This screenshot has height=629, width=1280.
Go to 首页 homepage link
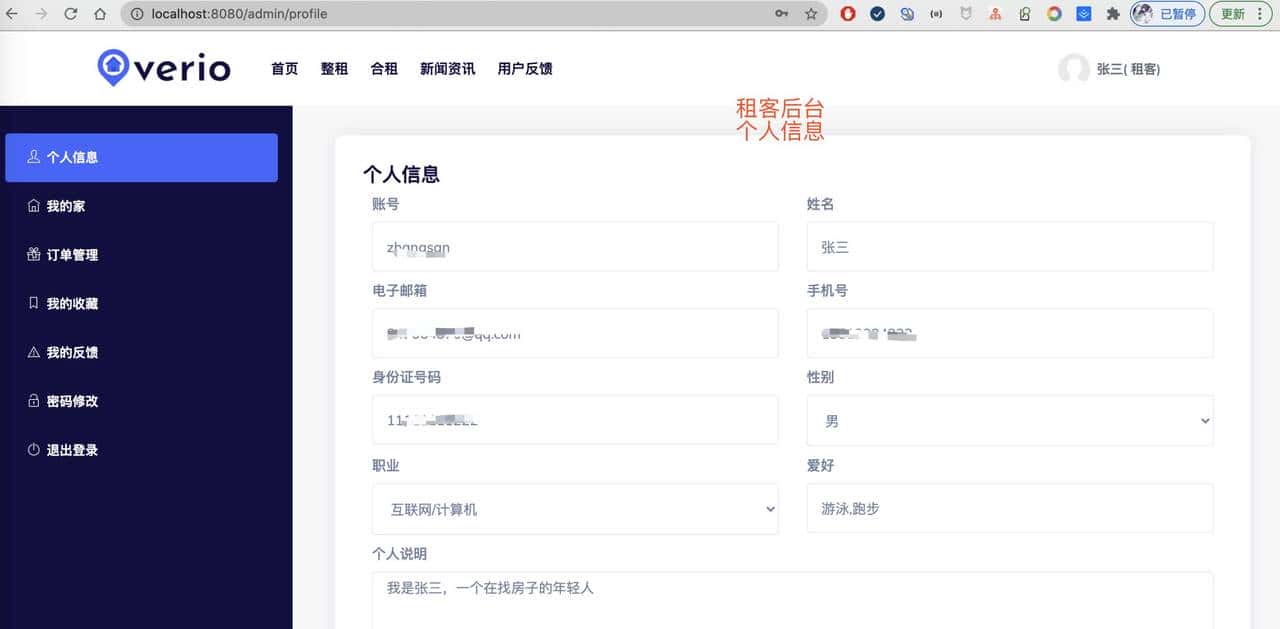click(x=284, y=68)
